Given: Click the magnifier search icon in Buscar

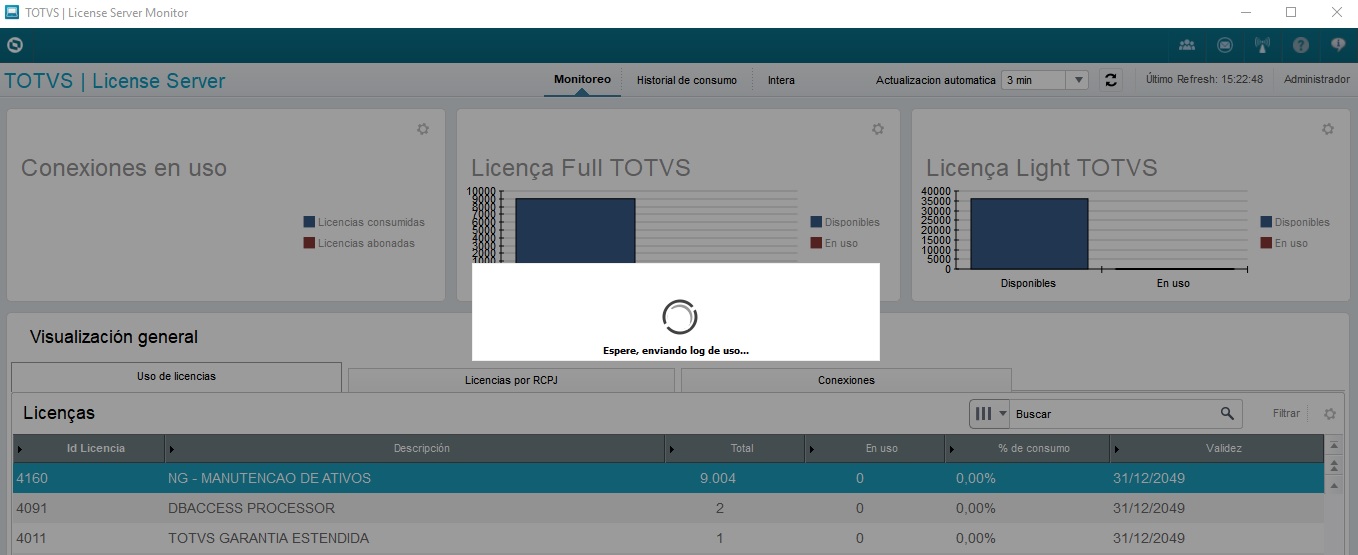Looking at the screenshot, I should (1227, 413).
